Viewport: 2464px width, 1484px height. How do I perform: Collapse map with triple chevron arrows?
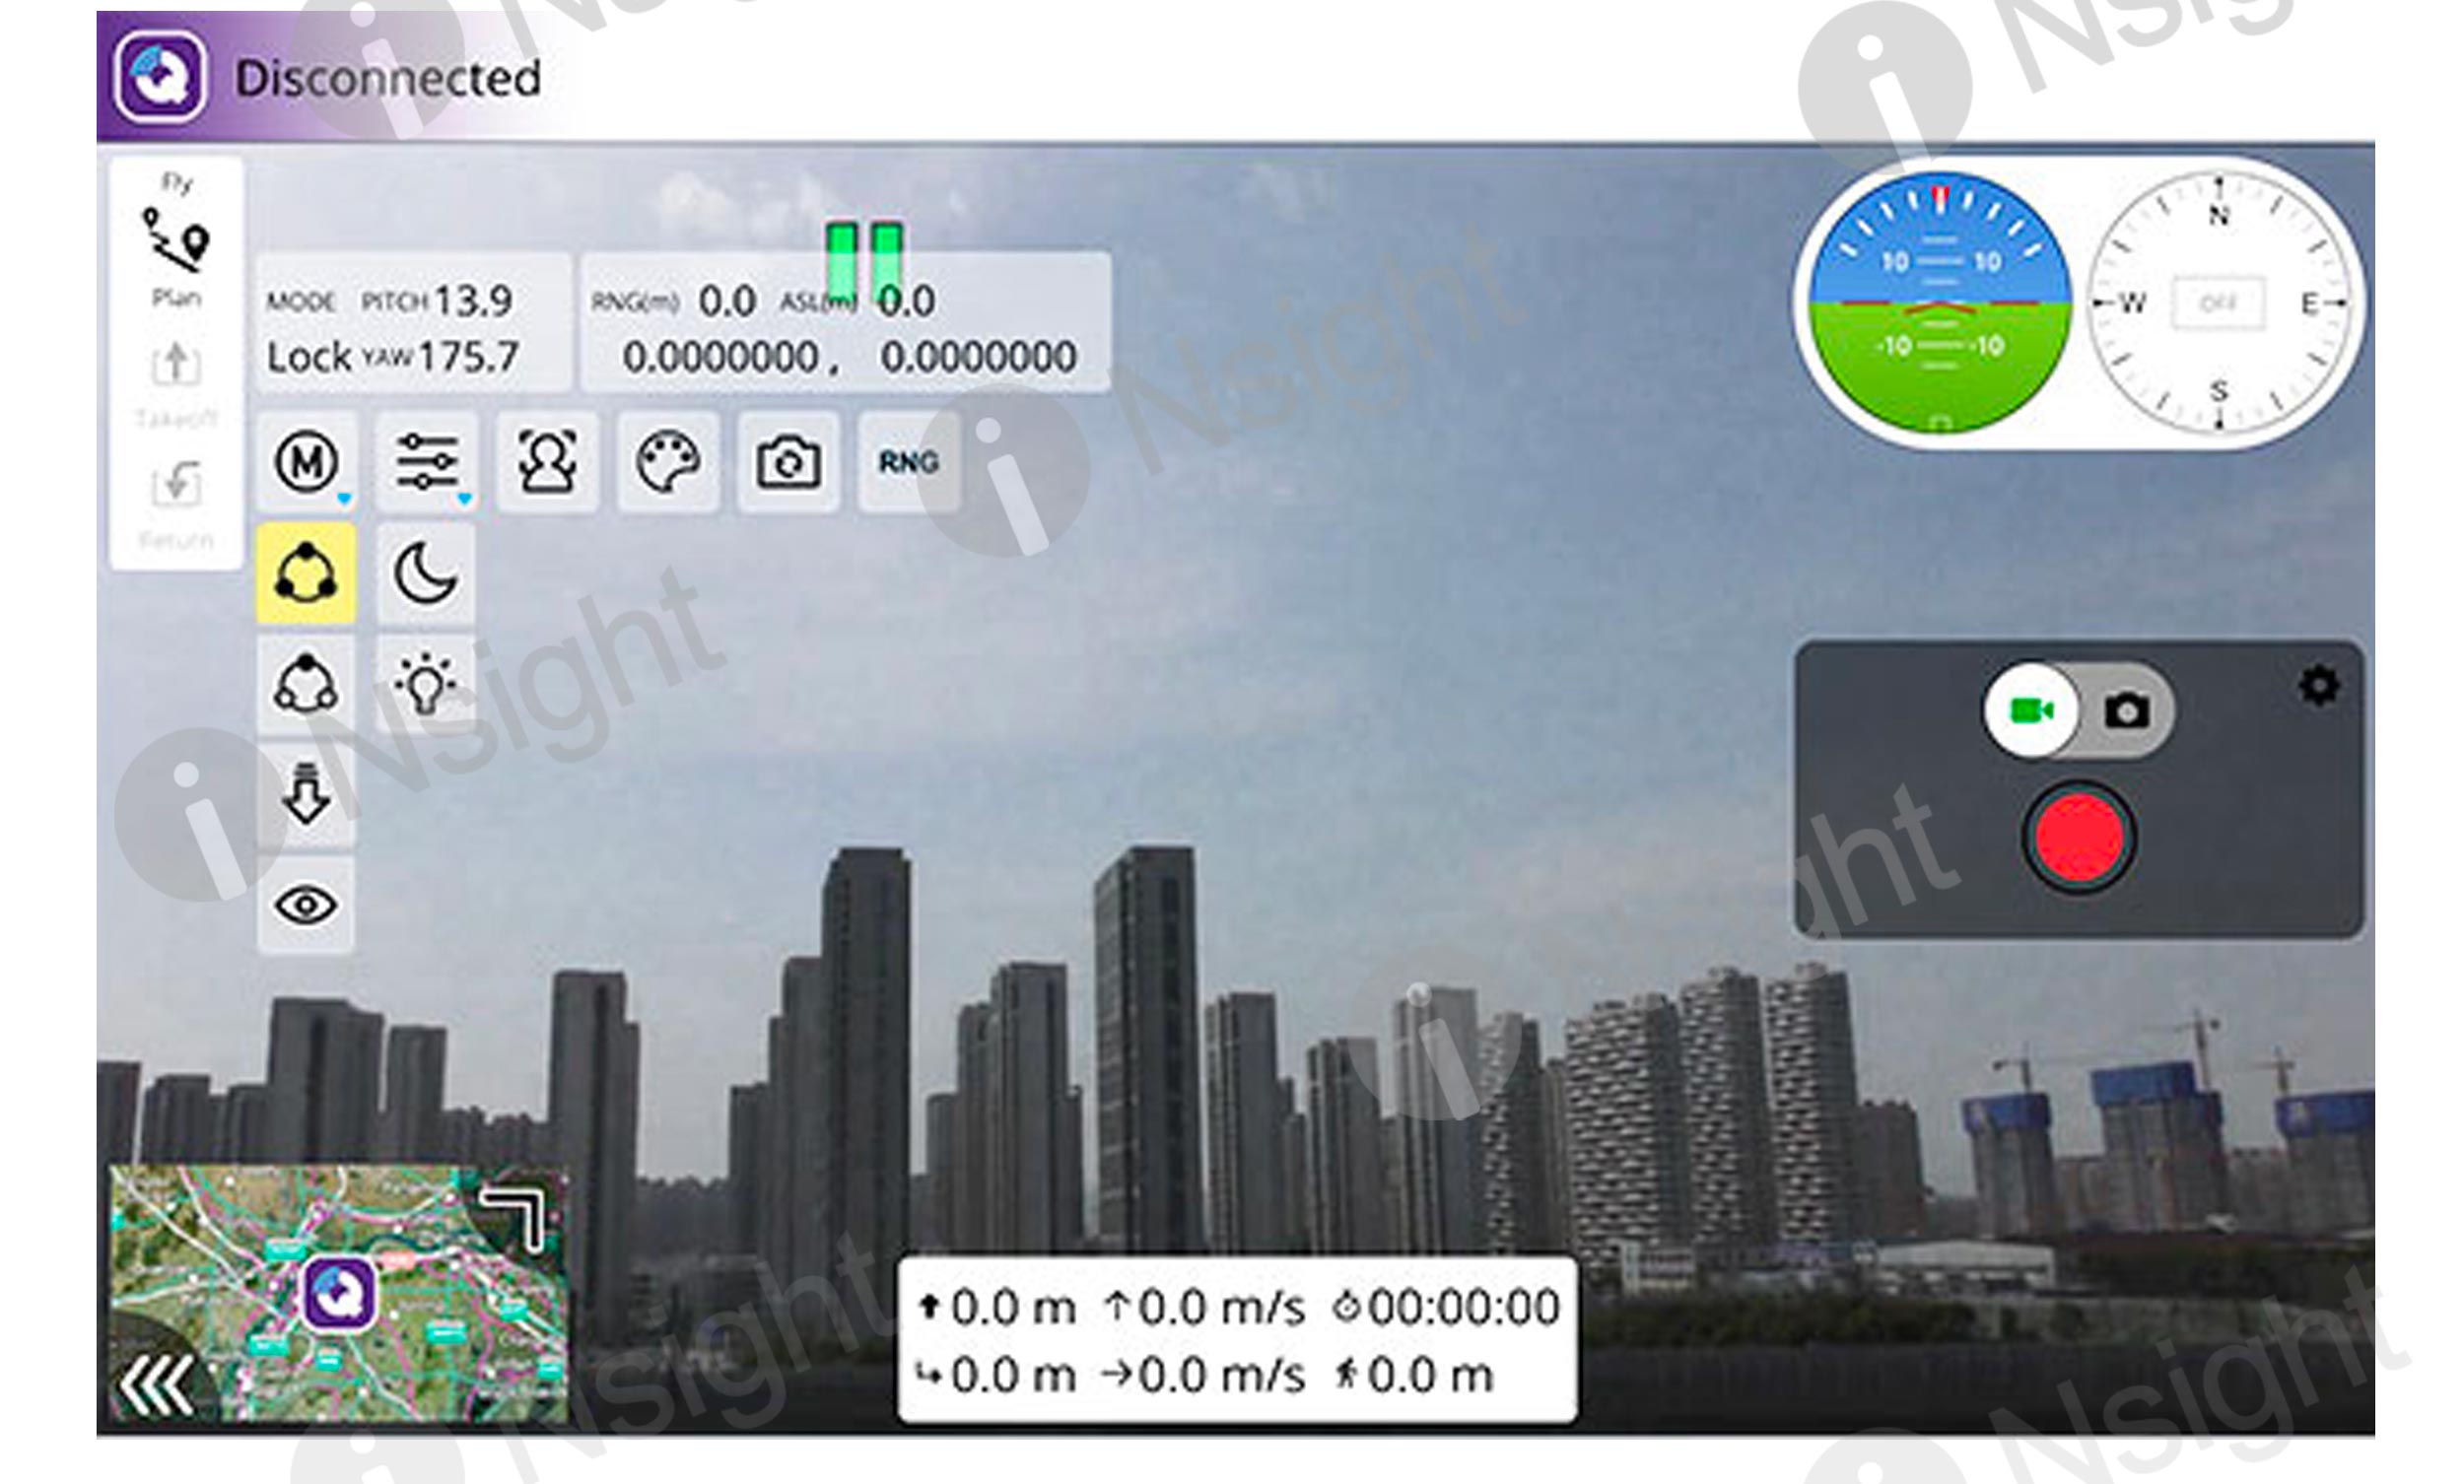tap(157, 1385)
